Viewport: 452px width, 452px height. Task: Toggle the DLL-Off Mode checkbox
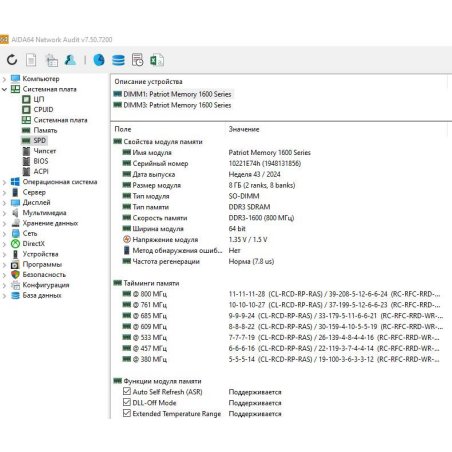click(x=127, y=402)
